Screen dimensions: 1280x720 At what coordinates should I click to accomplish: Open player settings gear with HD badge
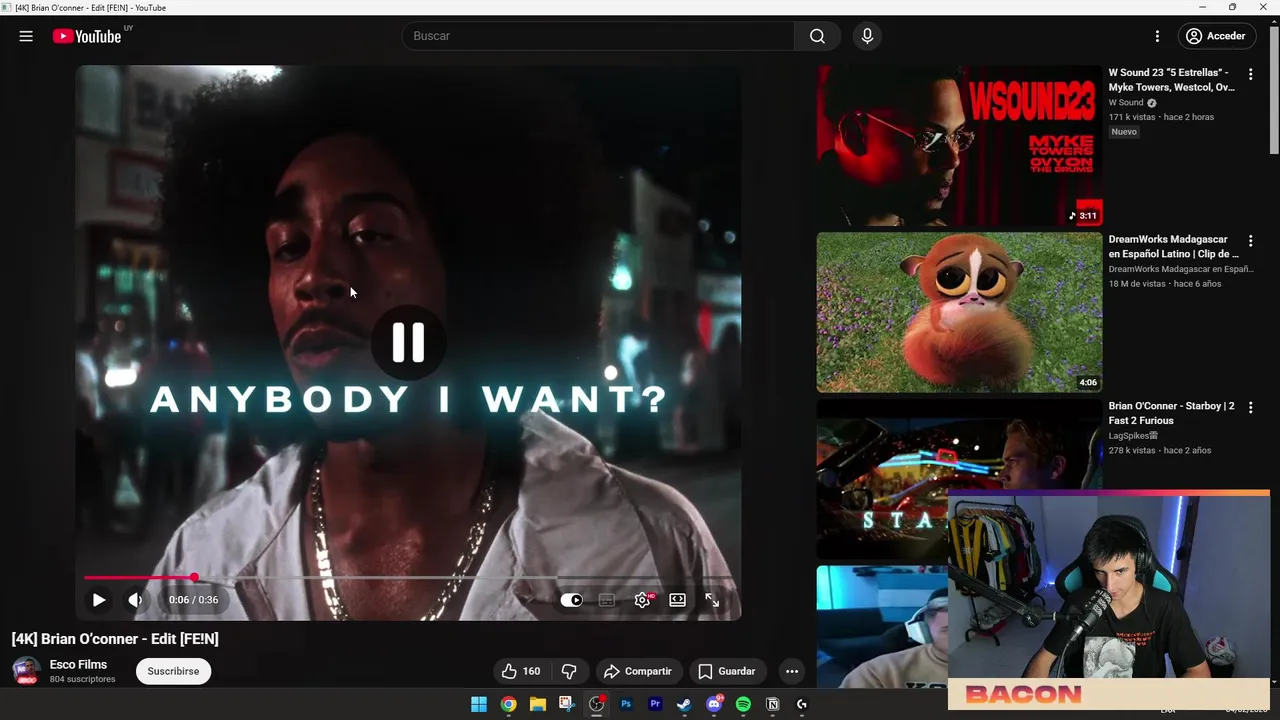[x=643, y=600]
